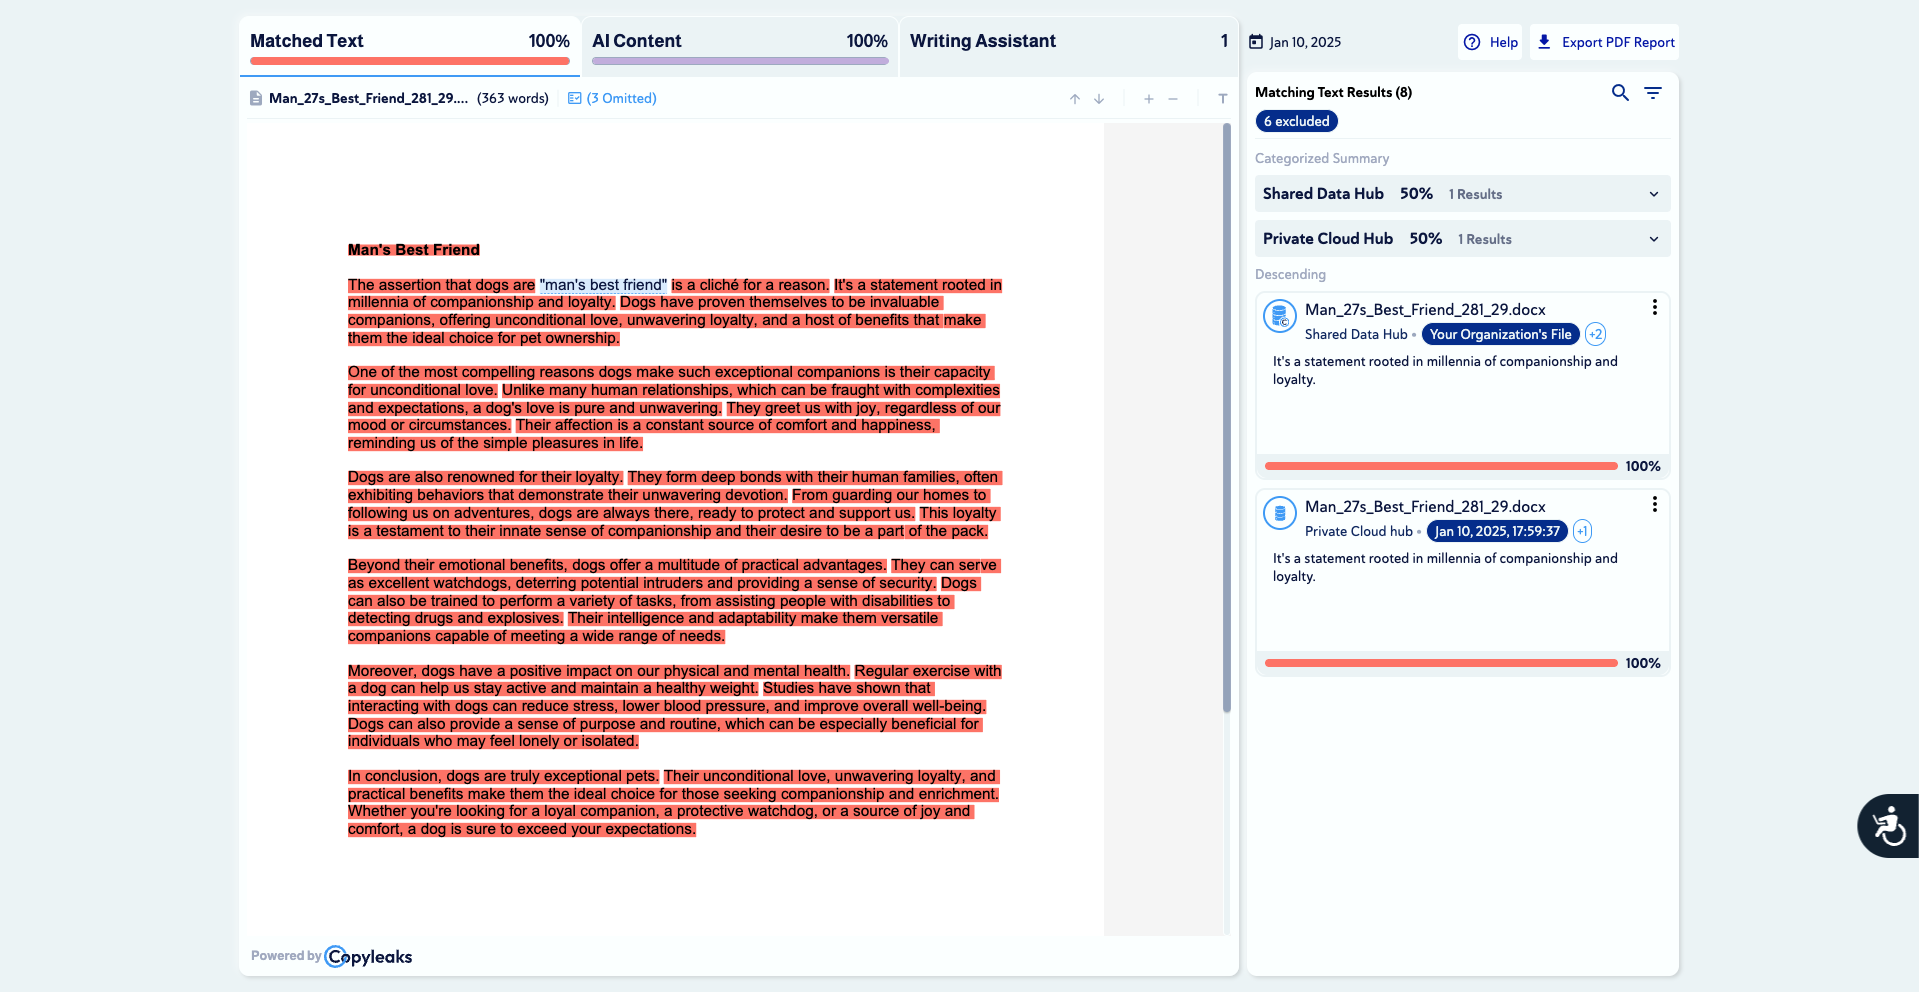Open the filter icon for matching results
This screenshot has width=1919, height=992.
point(1653,93)
